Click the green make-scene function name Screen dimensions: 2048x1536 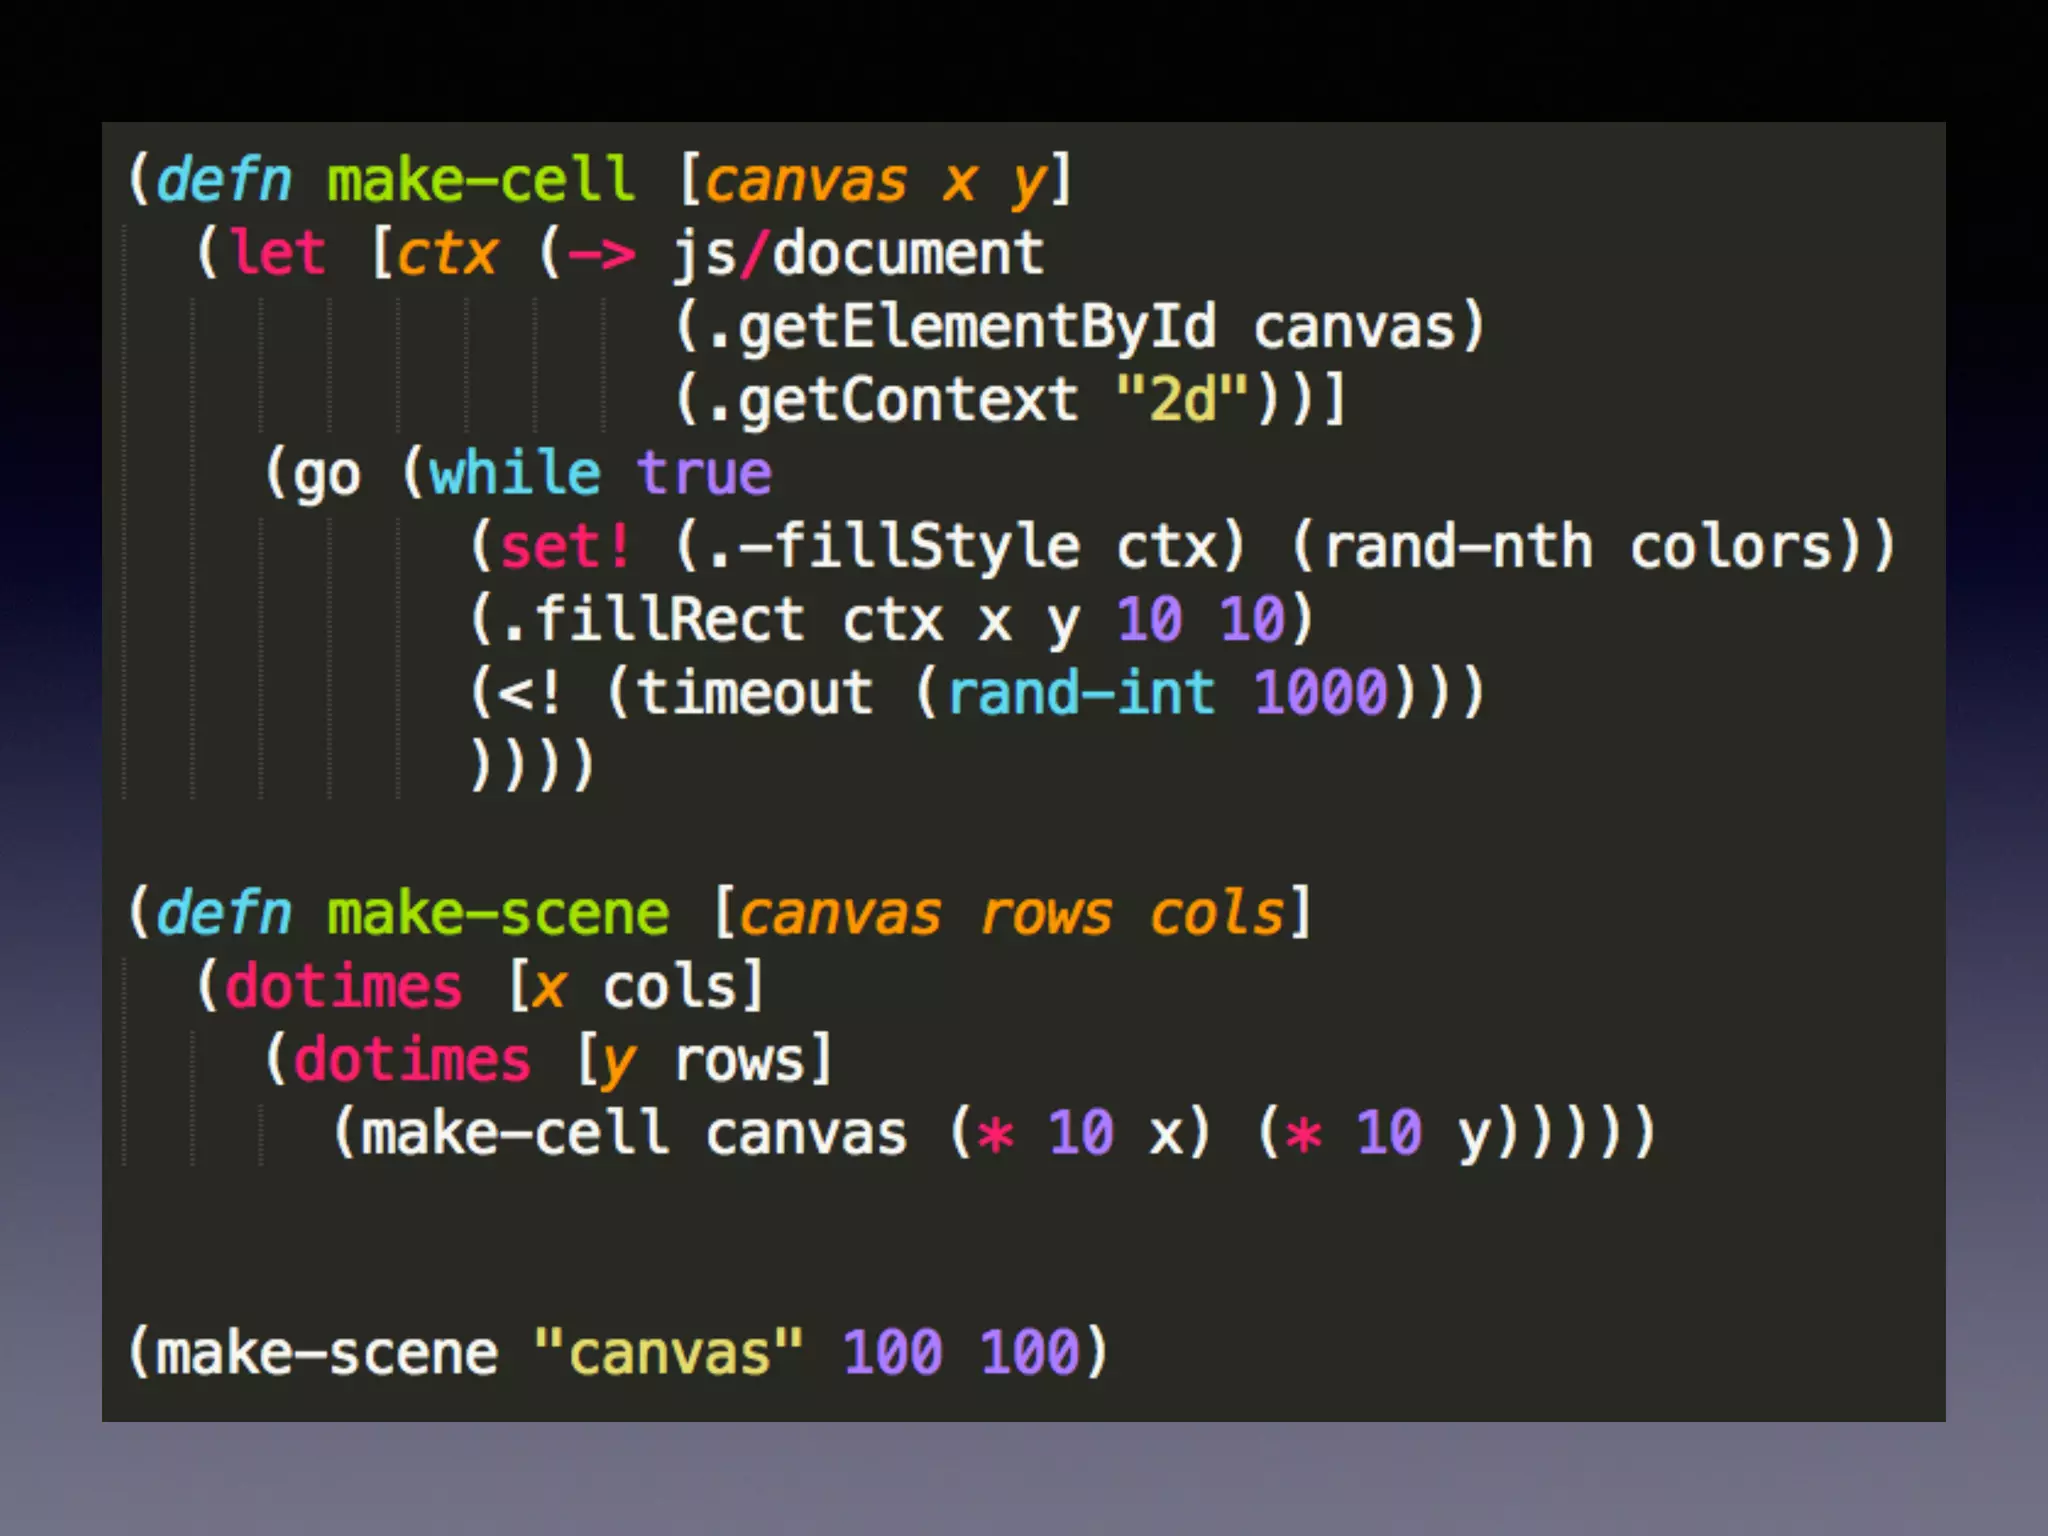[x=497, y=914]
